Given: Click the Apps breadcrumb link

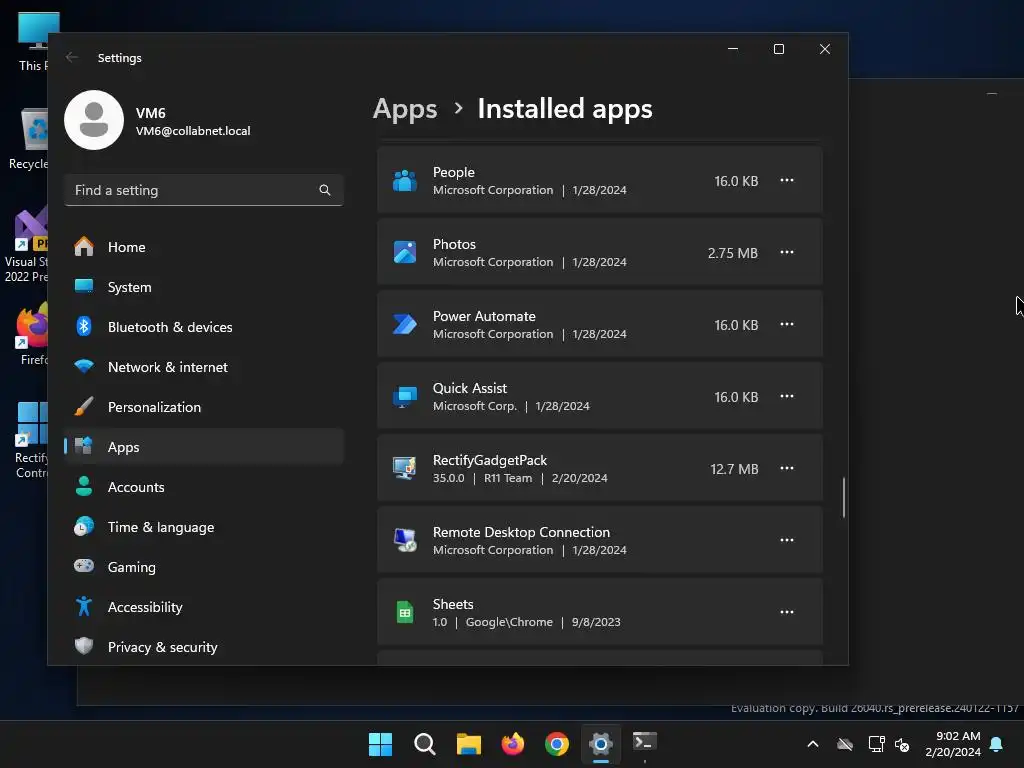Looking at the screenshot, I should (x=405, y=109).
